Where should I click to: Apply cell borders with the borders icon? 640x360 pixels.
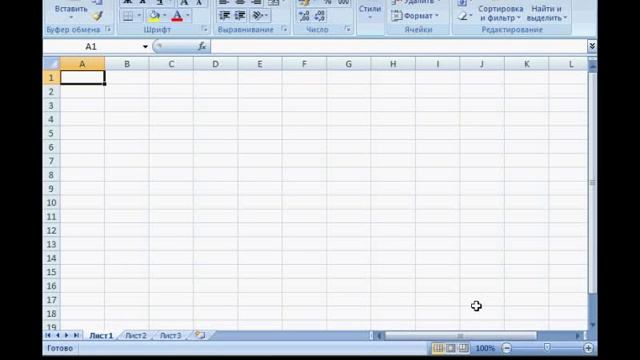click(x=128, y=16)
